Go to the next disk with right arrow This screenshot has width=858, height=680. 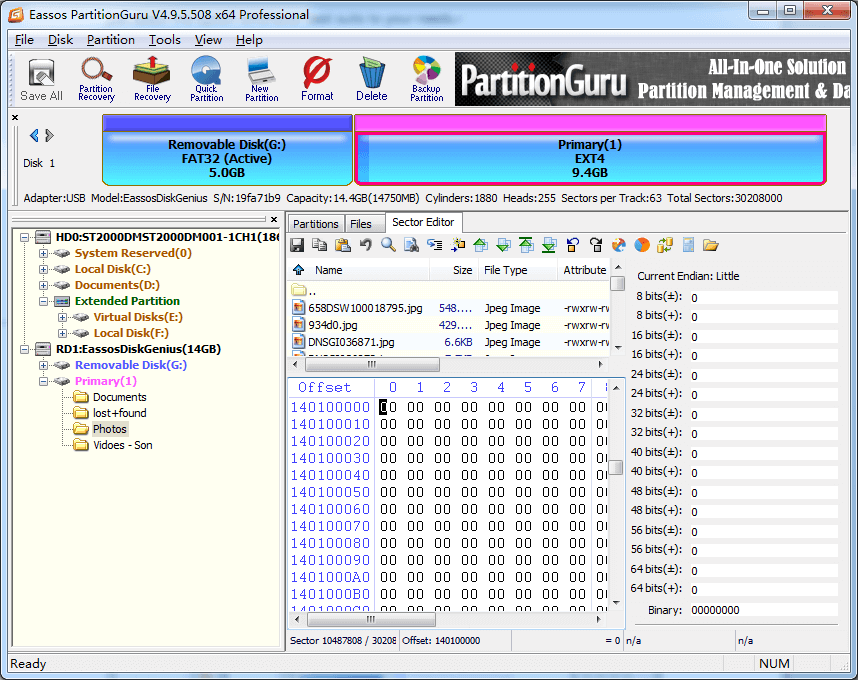click(49, 135)
